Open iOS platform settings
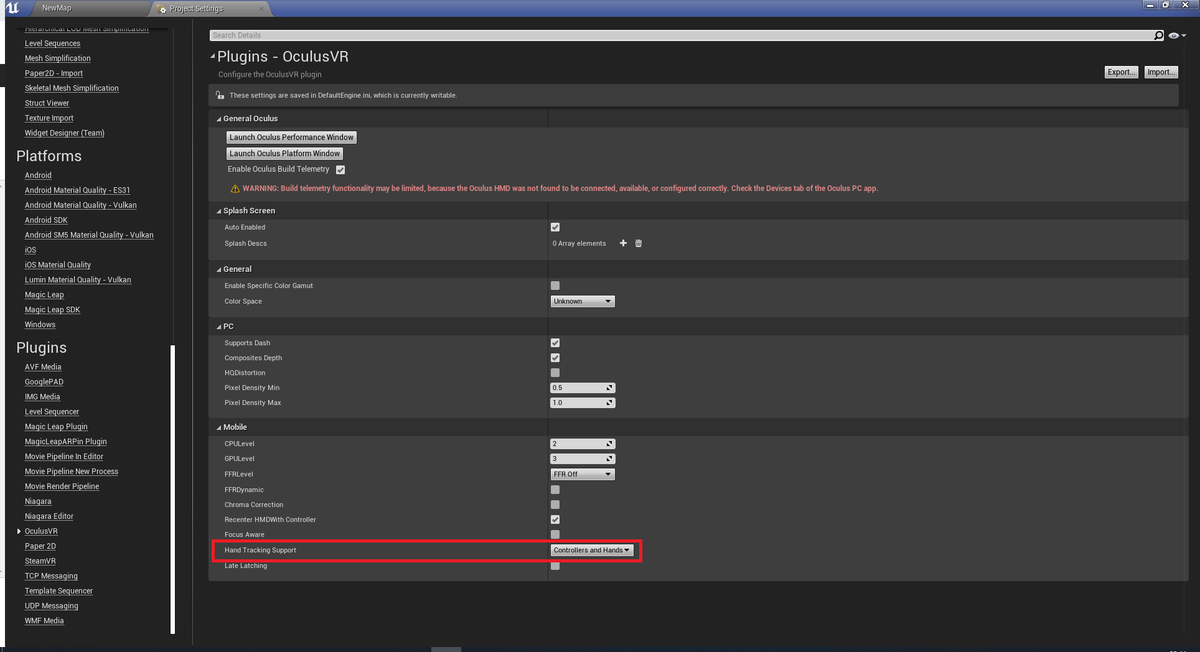This screenshot has height=652, width=1200. coord(30,250)
